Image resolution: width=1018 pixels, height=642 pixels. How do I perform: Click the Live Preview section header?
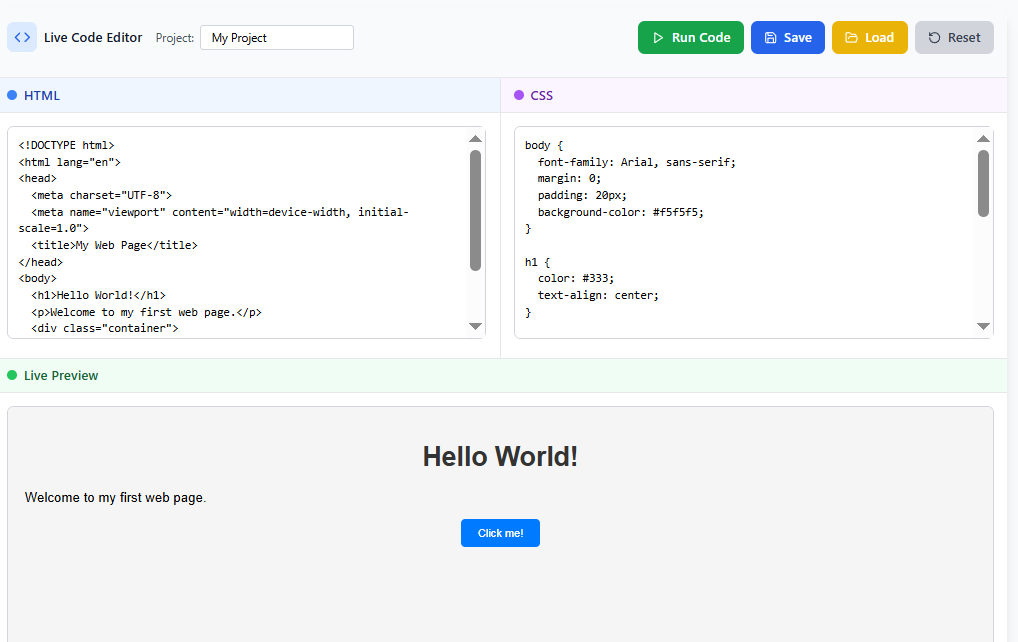point(63,375)
